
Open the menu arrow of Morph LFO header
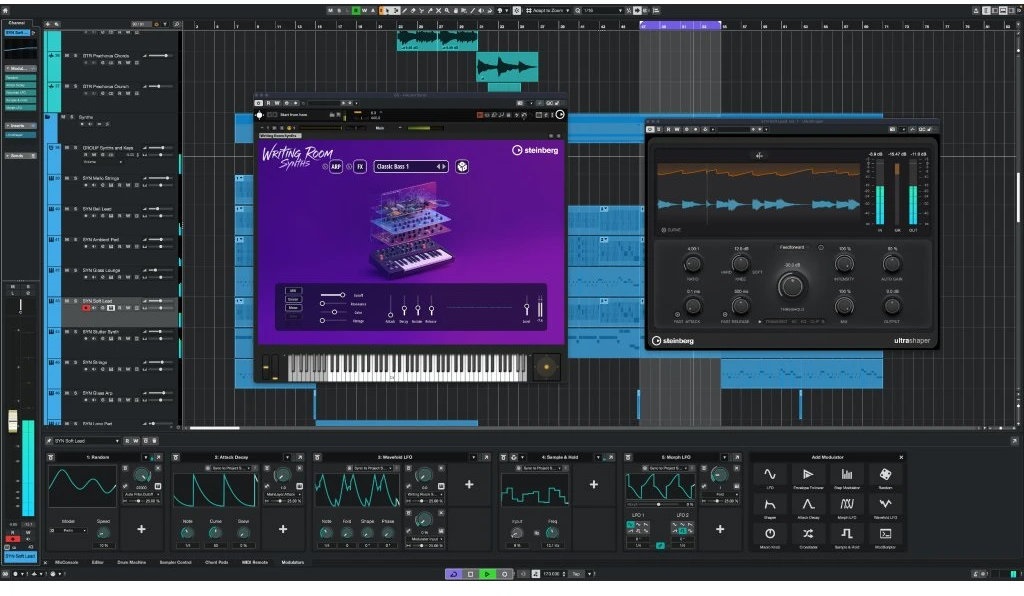(x=724, y=458)
